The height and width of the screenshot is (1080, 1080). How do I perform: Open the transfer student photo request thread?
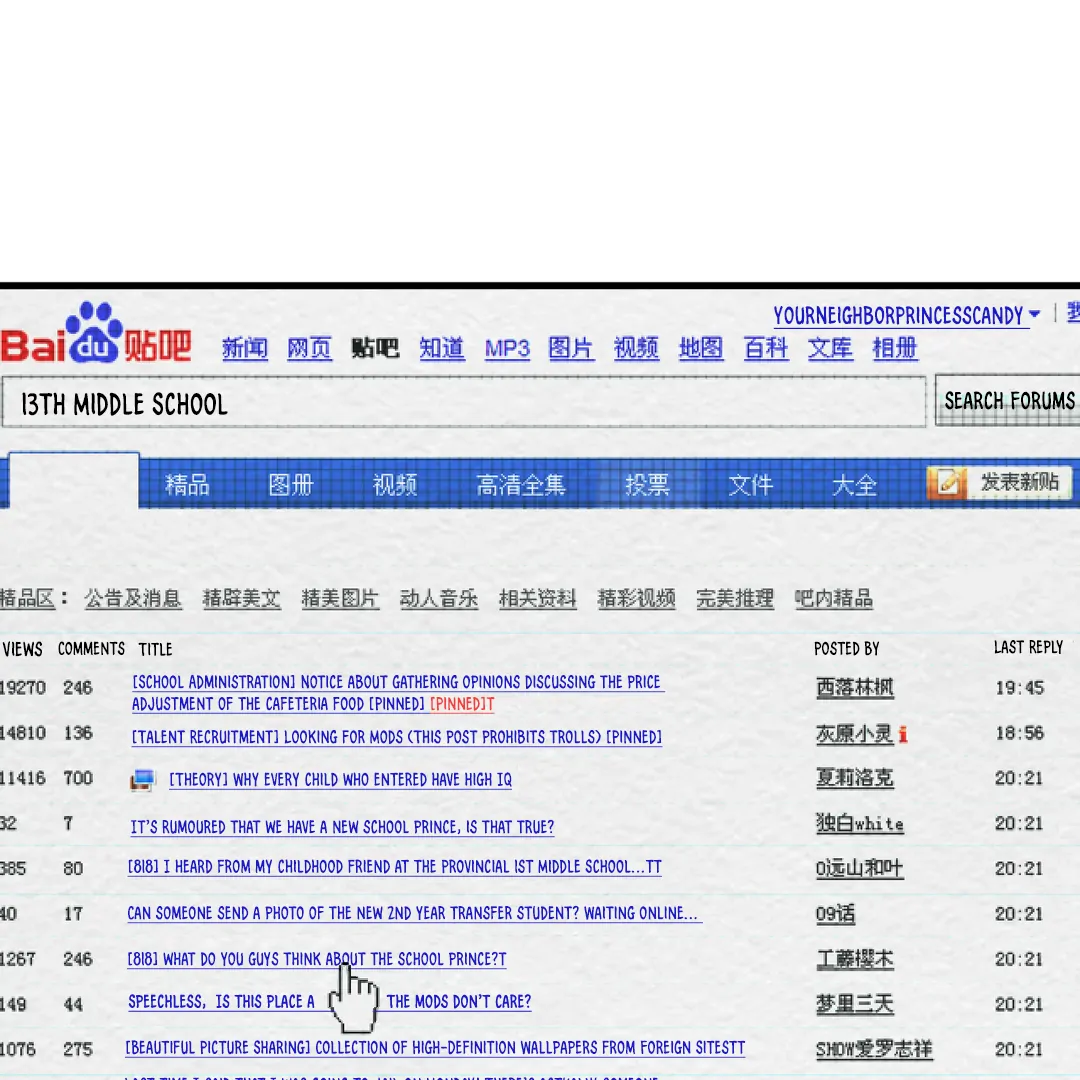[x=413, y=913]
